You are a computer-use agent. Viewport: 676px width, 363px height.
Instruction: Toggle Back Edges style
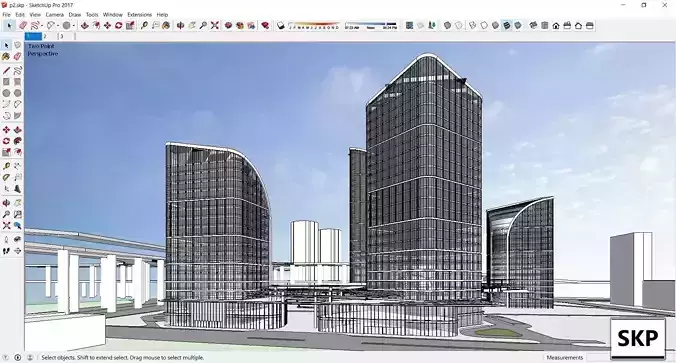click(x=458, y=26)
